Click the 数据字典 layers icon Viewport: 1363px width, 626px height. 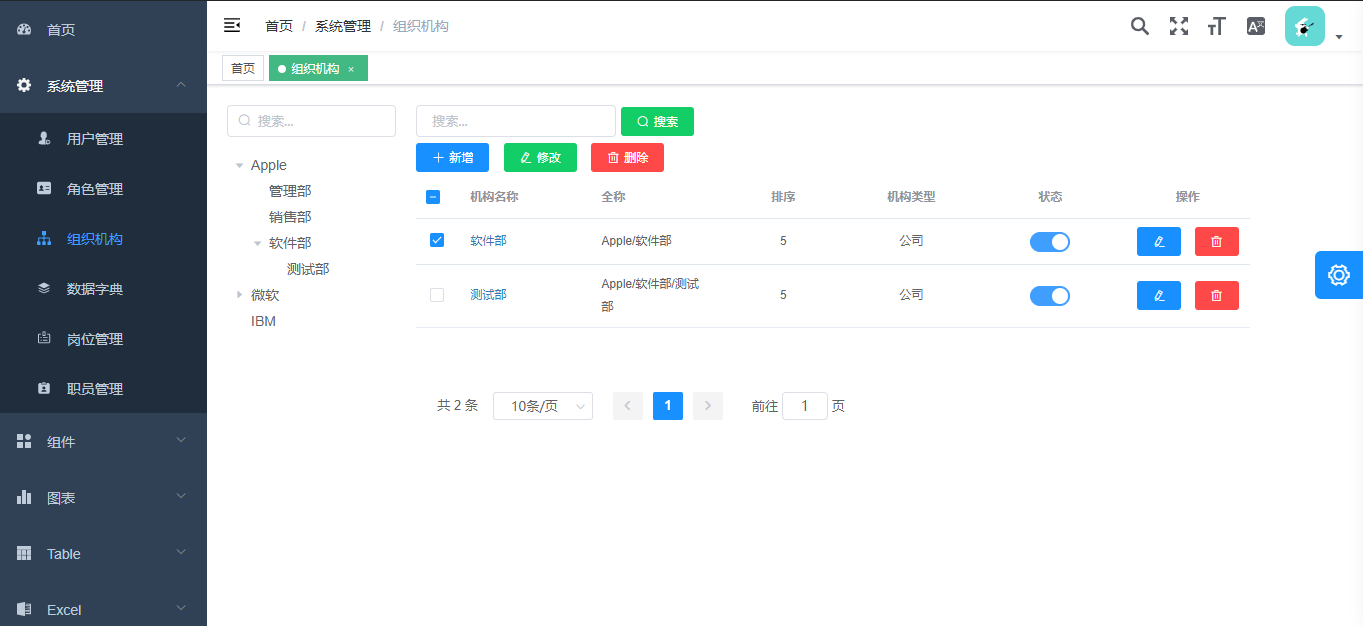pyautogui.click(x=44, y=289)
